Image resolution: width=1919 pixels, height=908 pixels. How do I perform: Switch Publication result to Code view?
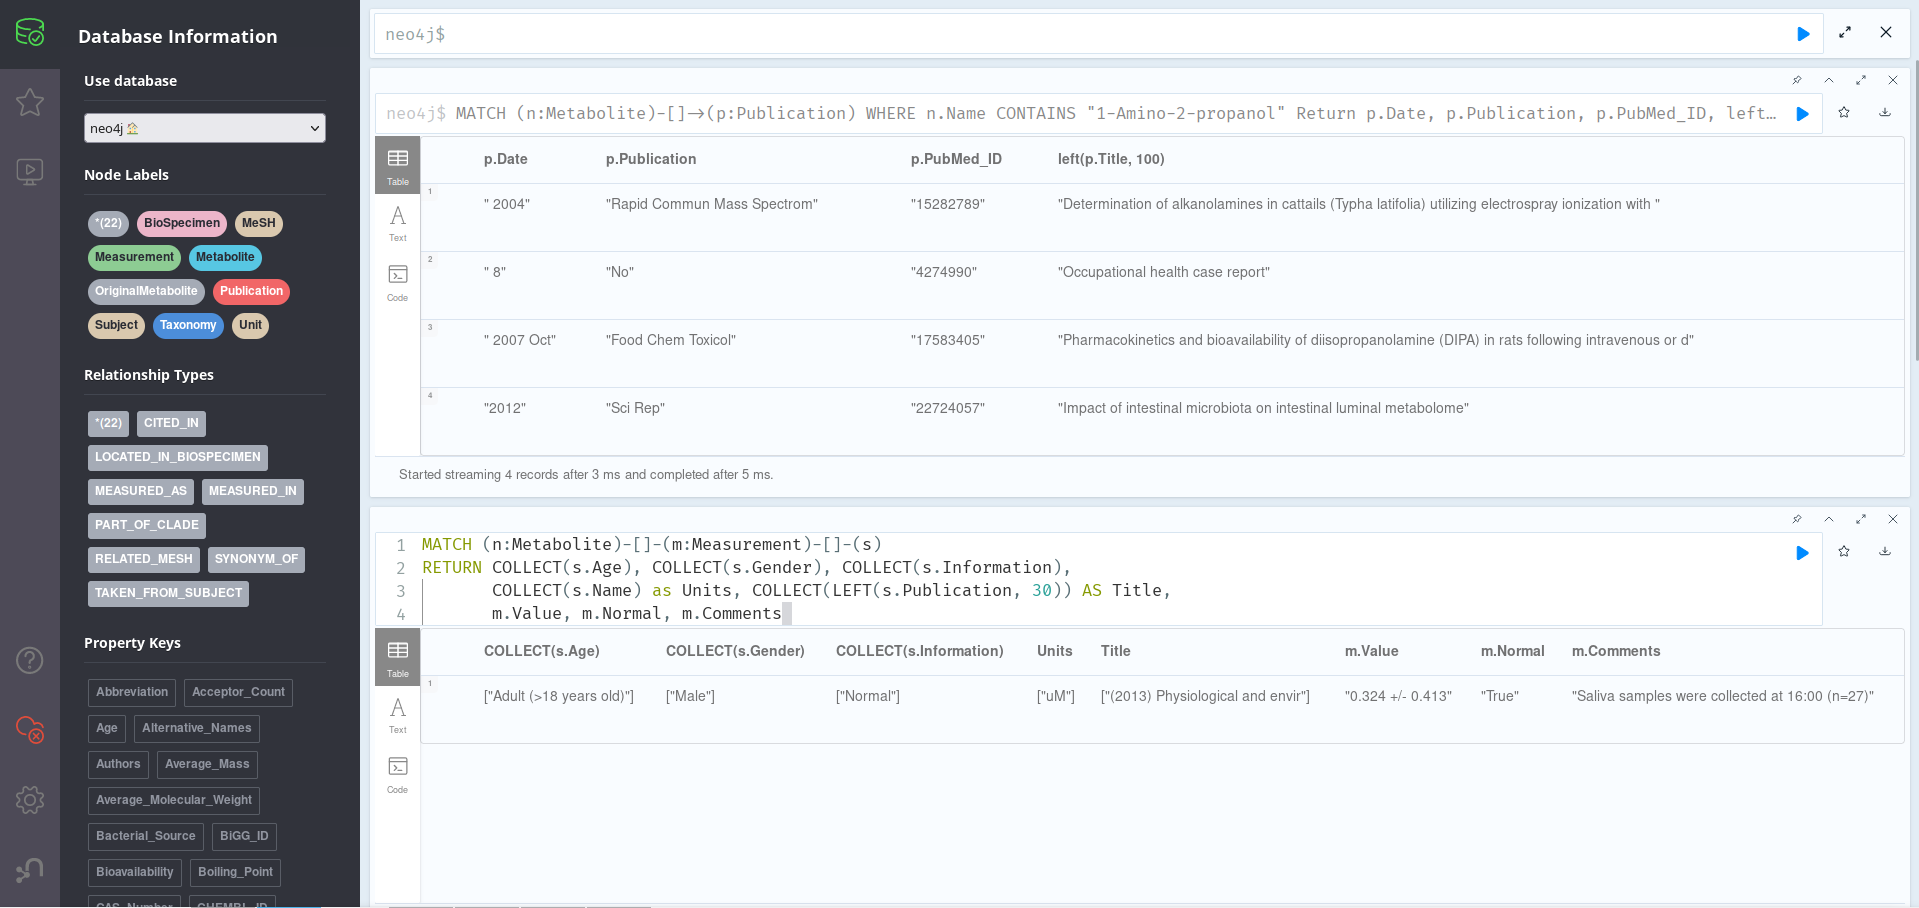[x=398, y=283]
